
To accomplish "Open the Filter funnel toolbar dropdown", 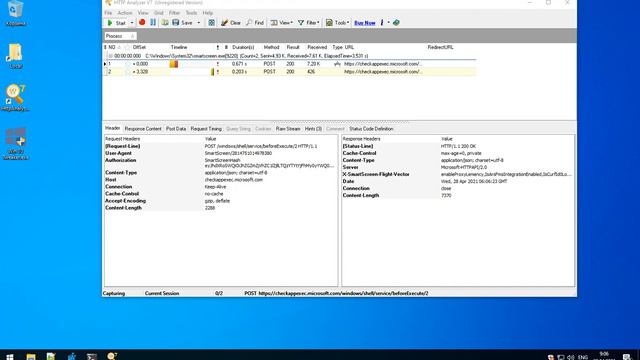I will point(309,23).
